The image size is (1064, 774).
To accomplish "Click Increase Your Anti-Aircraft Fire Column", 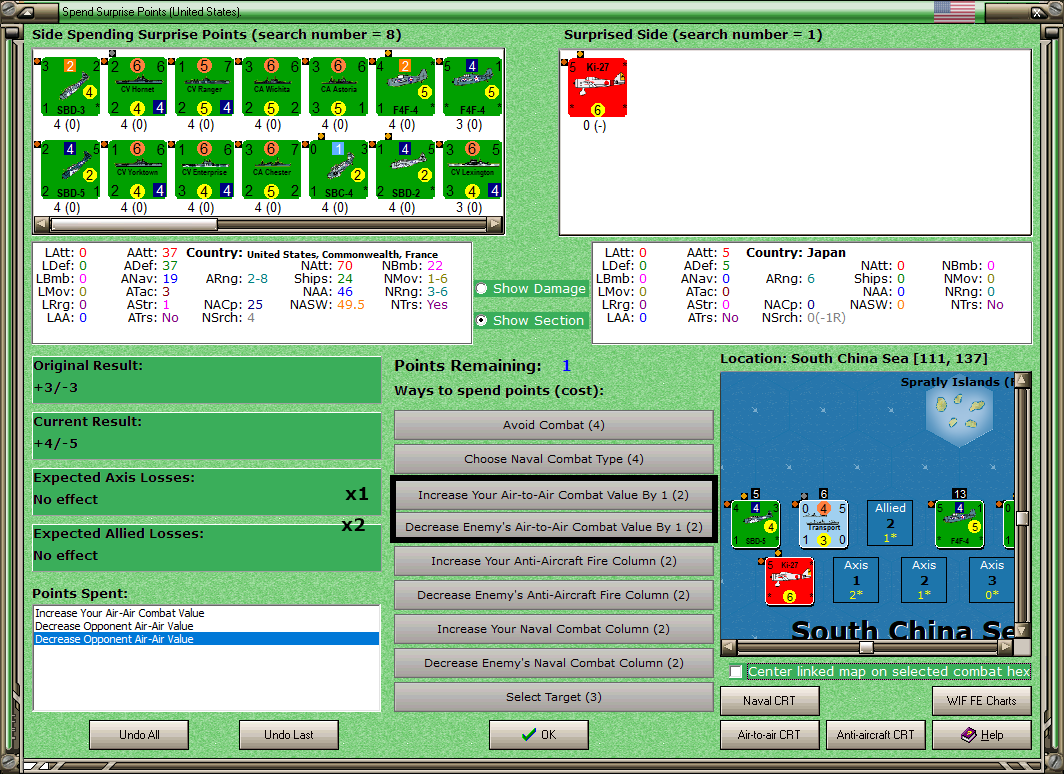I will [x=554, y=561].
